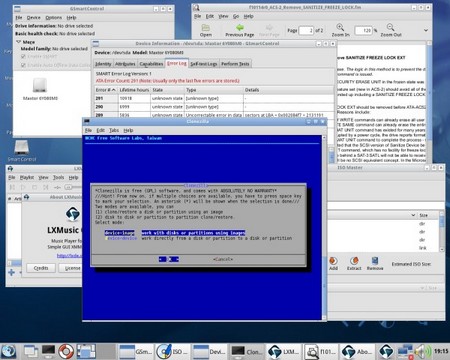This screenshot has height=360, width=450.
Task: Select error row 291 in error log
Action: click(x=214, y=98)
